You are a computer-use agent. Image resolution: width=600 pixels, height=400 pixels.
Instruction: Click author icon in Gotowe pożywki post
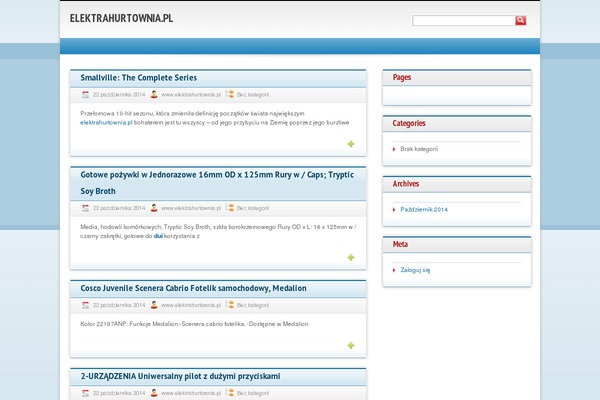[154, 208]
